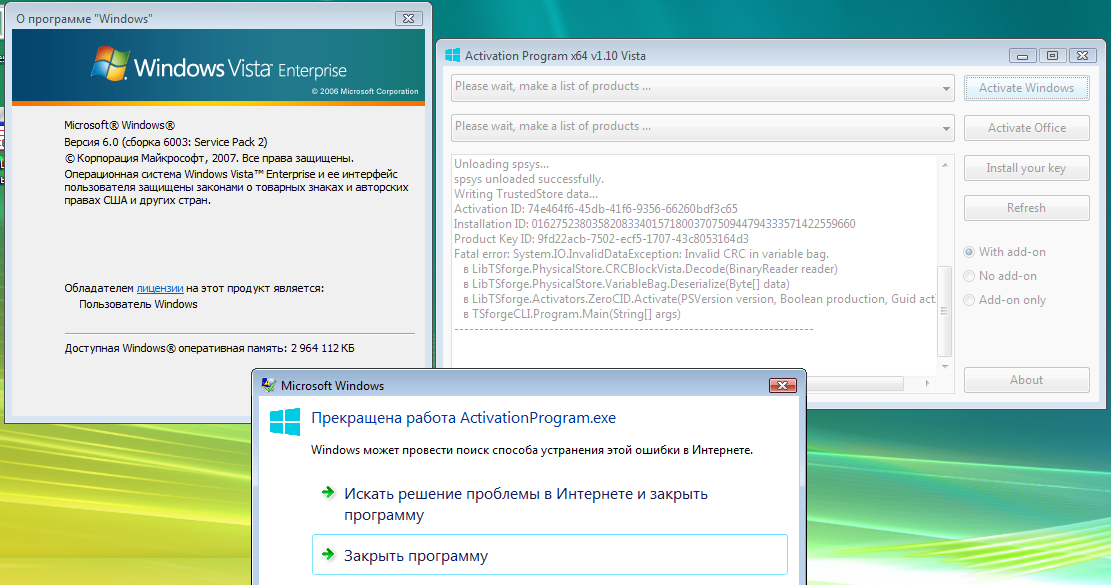The image size is (1111, 585).
Task: Click the Activate Windows button
Action: 1027,88
